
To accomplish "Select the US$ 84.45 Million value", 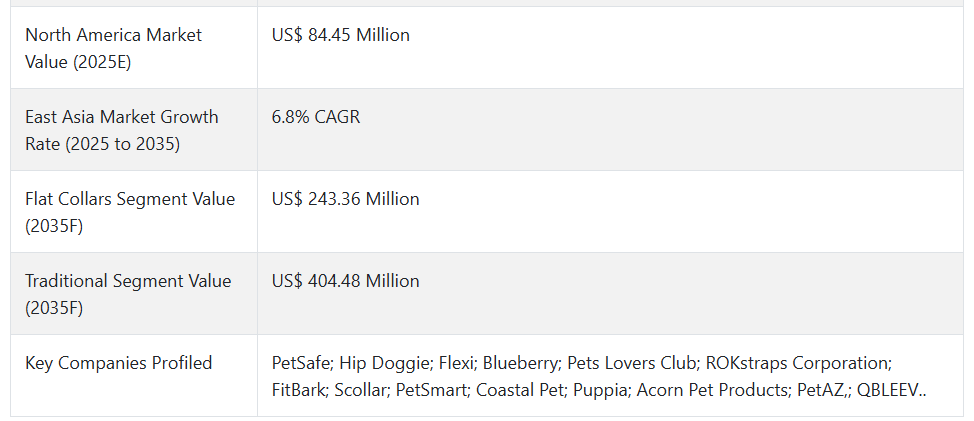I will pos(340,35).
